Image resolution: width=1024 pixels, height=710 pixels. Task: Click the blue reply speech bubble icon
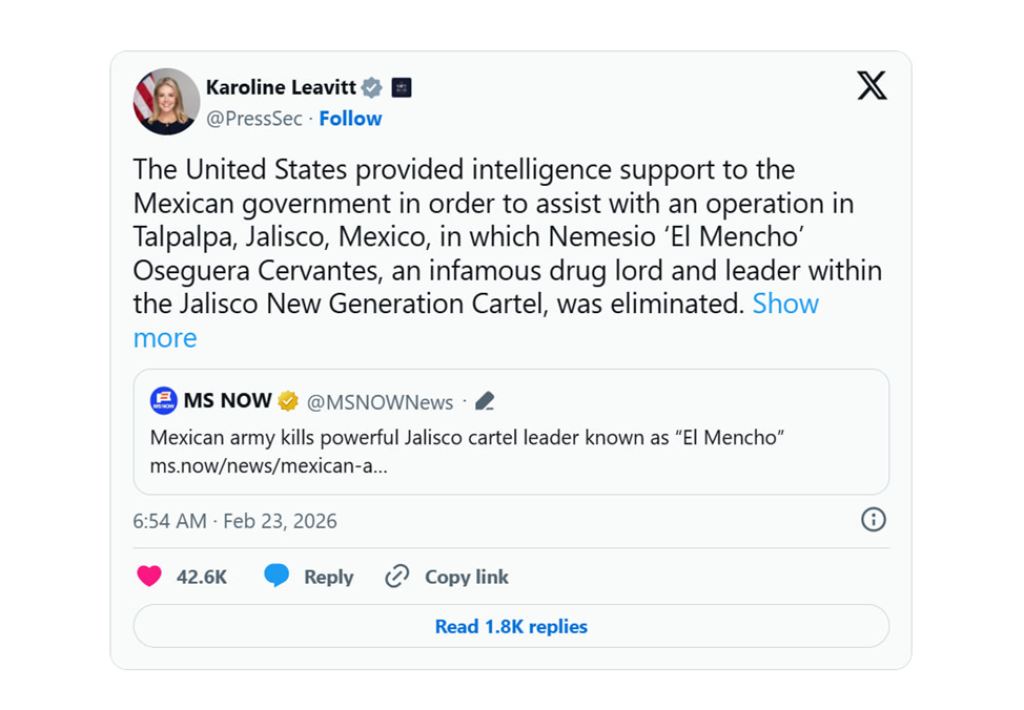pyautogui.click(x=276, y=576)
